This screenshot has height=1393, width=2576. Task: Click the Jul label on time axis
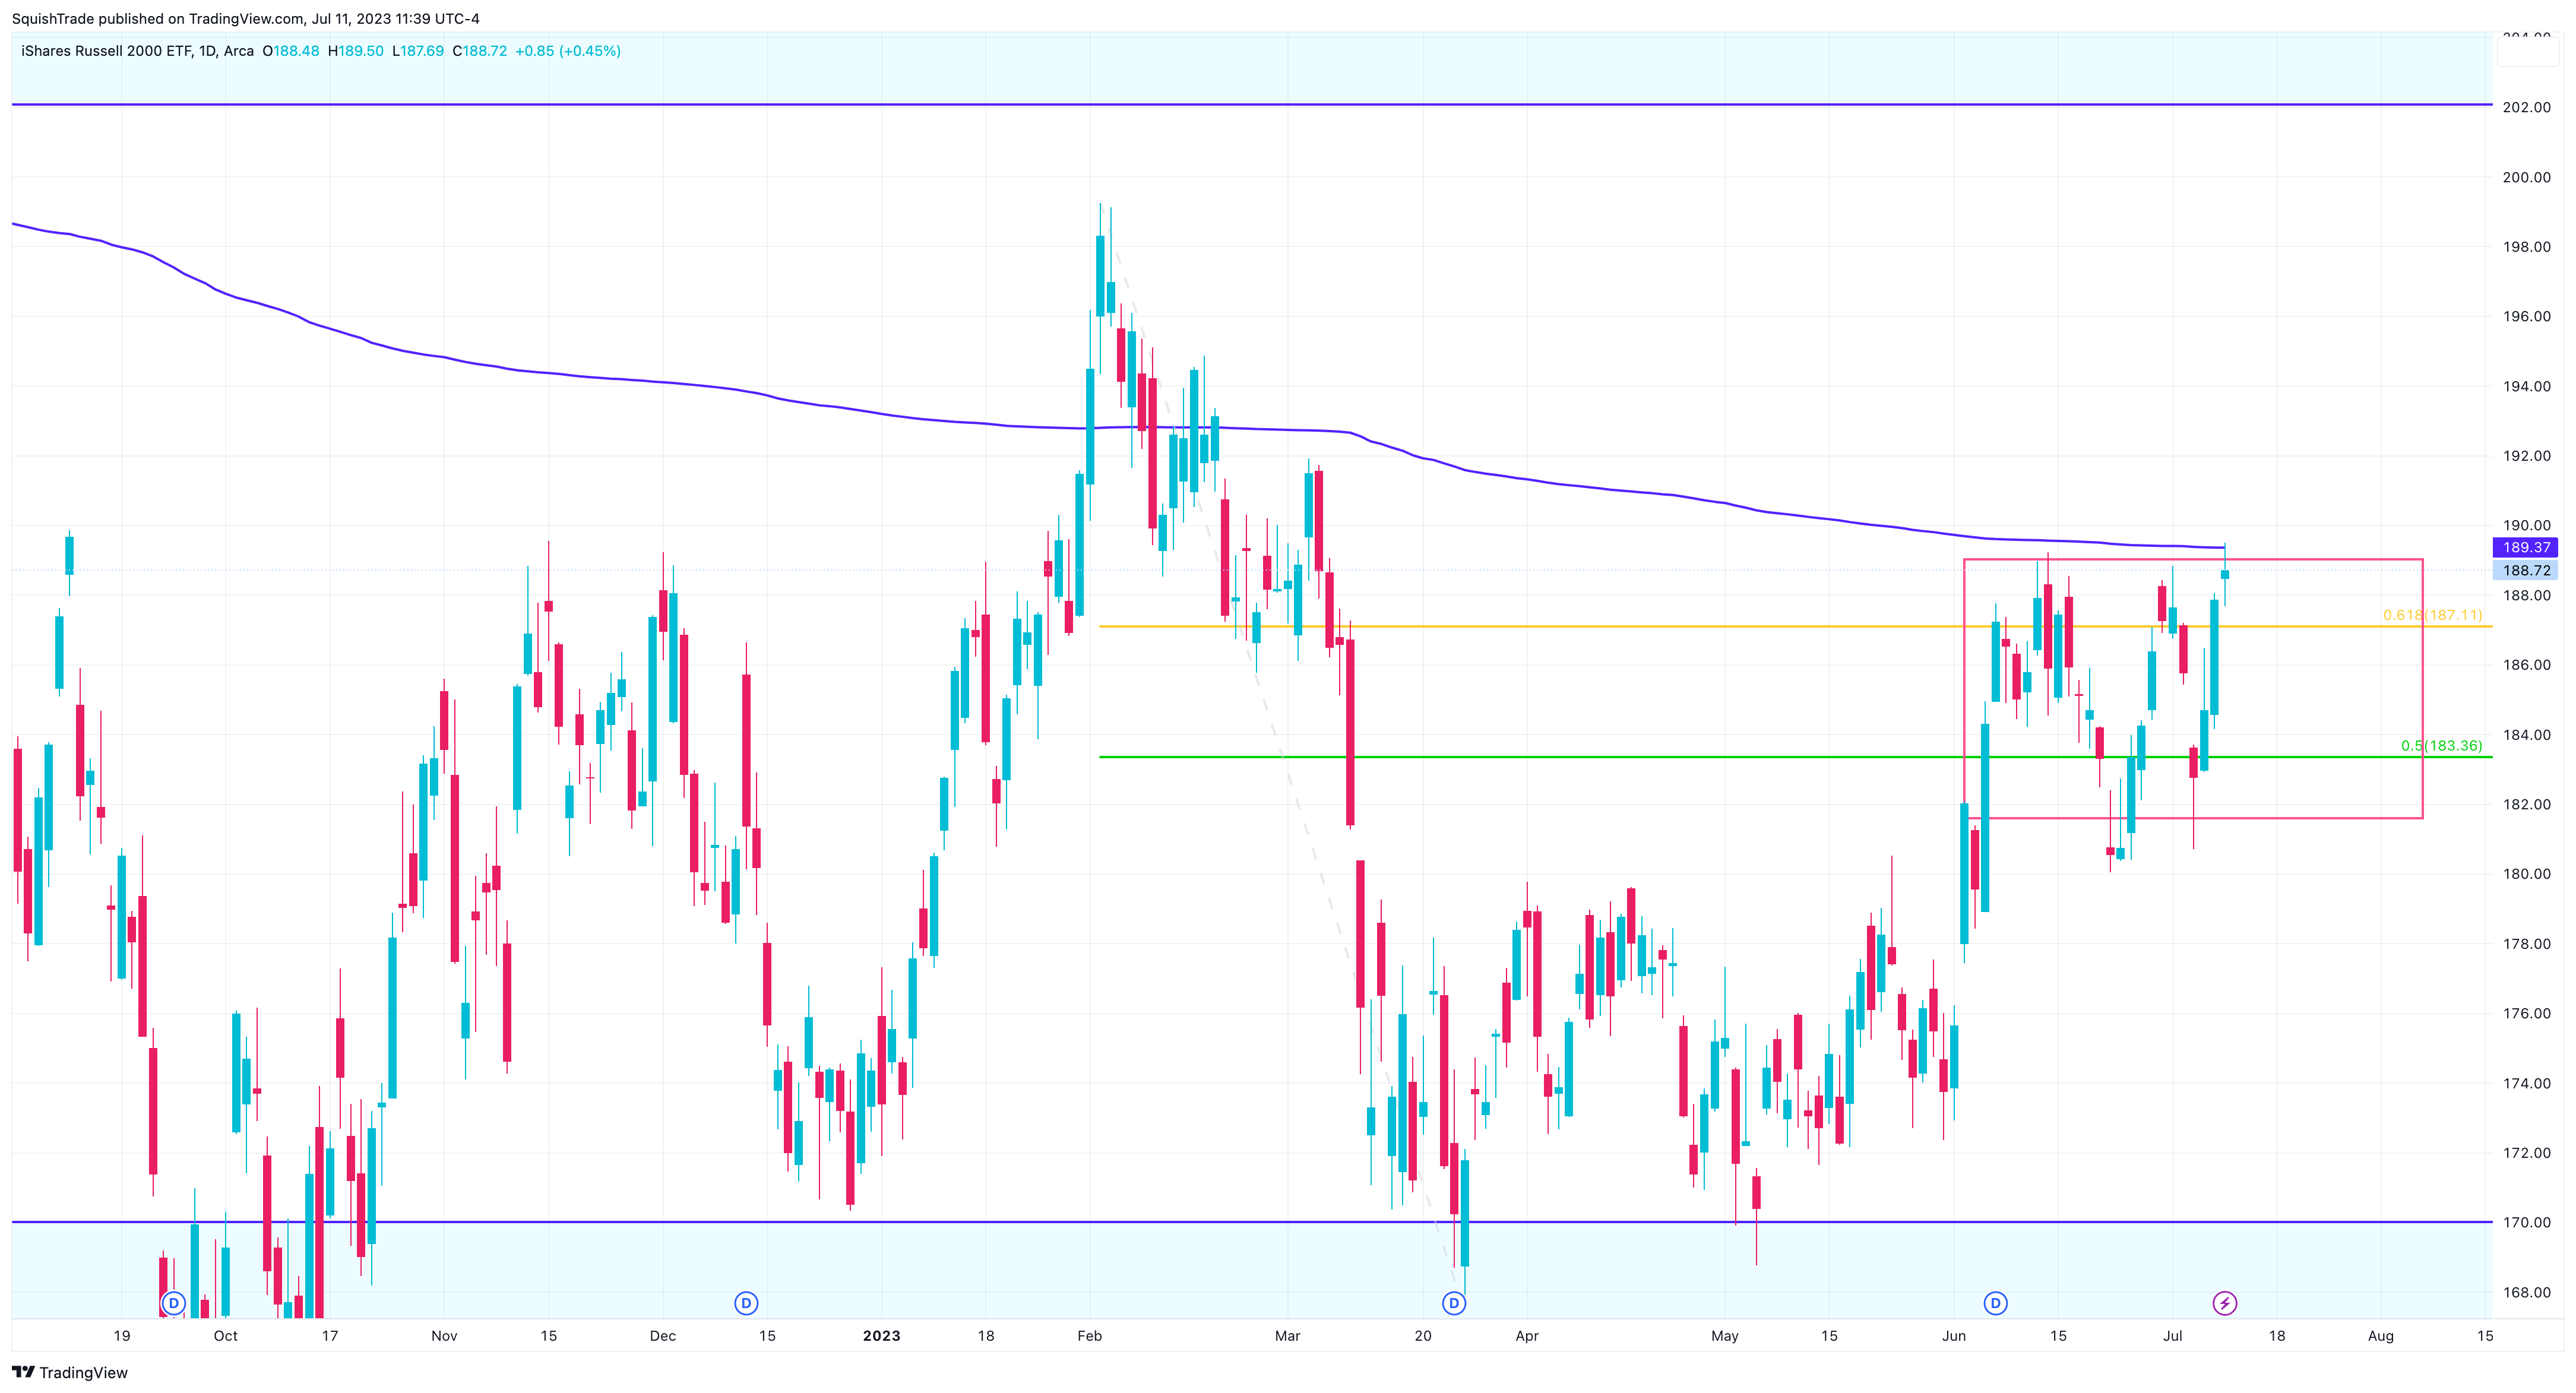click(2173, 1336)
